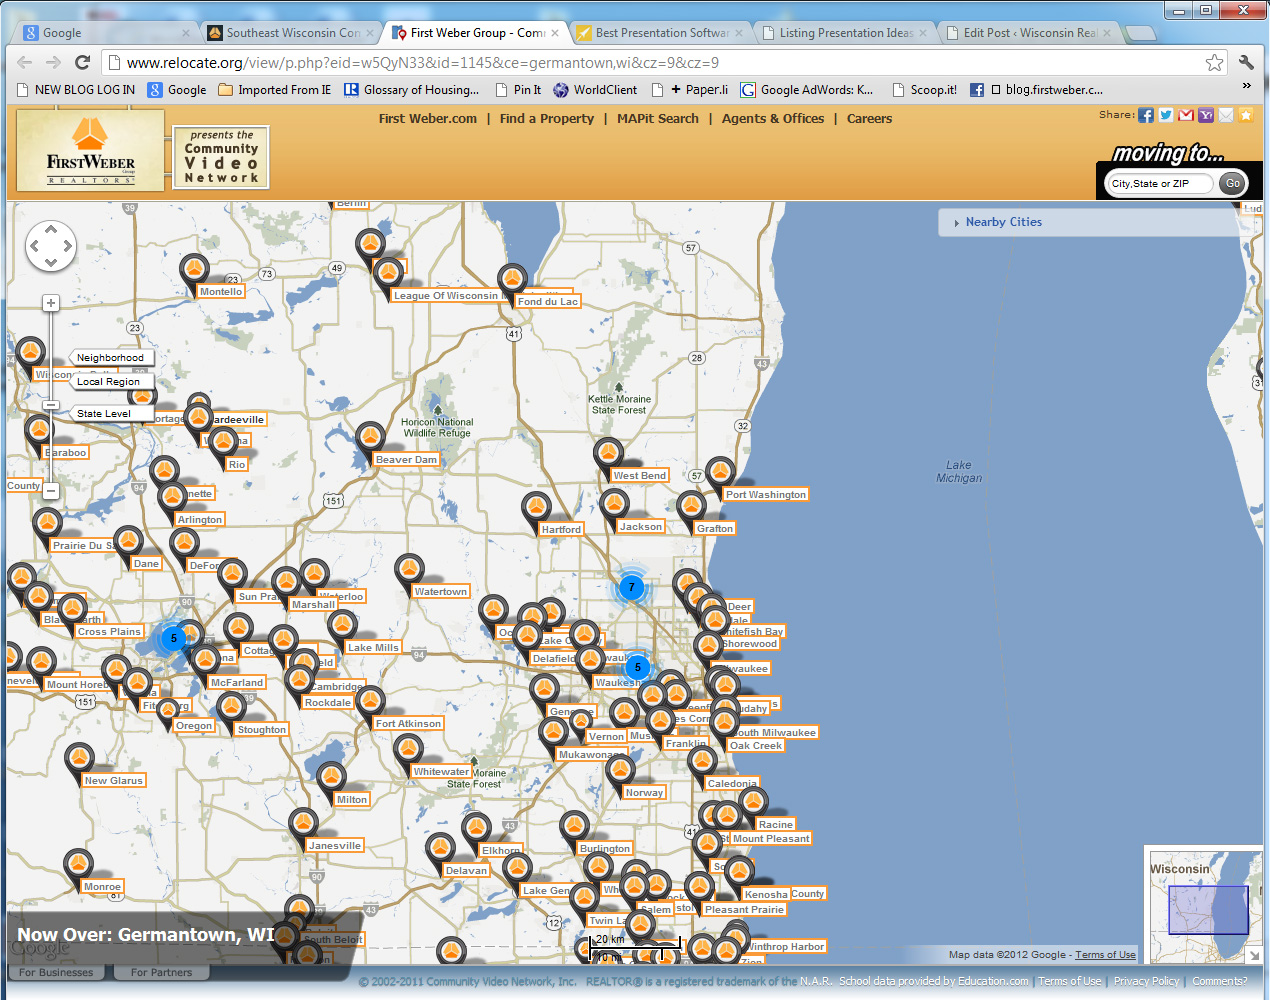
Task: Click the blue cluster of 5 near Madison
Action: coord(173,637)
